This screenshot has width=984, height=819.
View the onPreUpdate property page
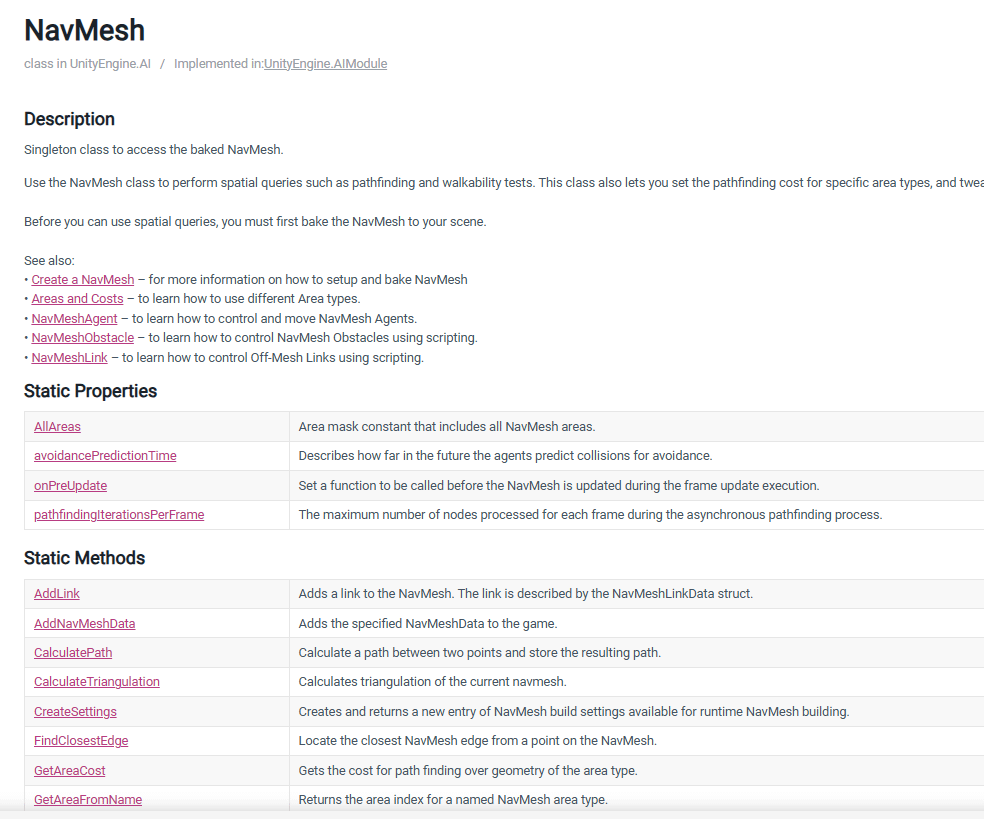tap(70, 486)
